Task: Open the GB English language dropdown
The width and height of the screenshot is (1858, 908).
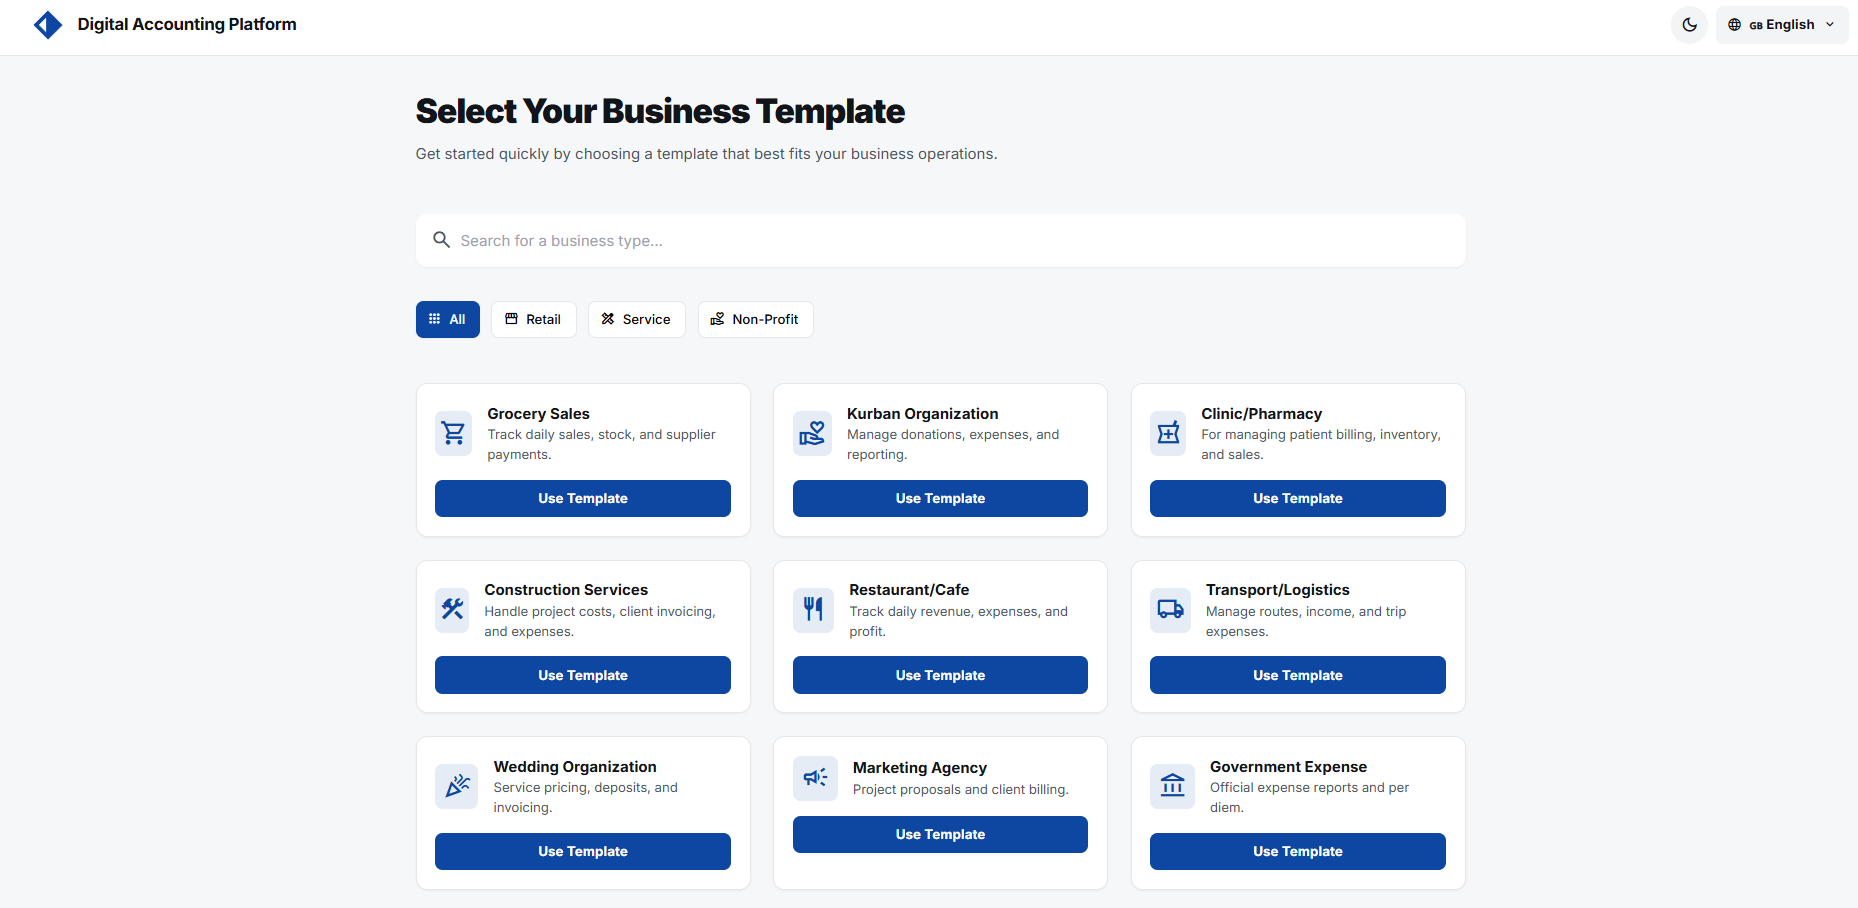Action: tap(1781, 24)
